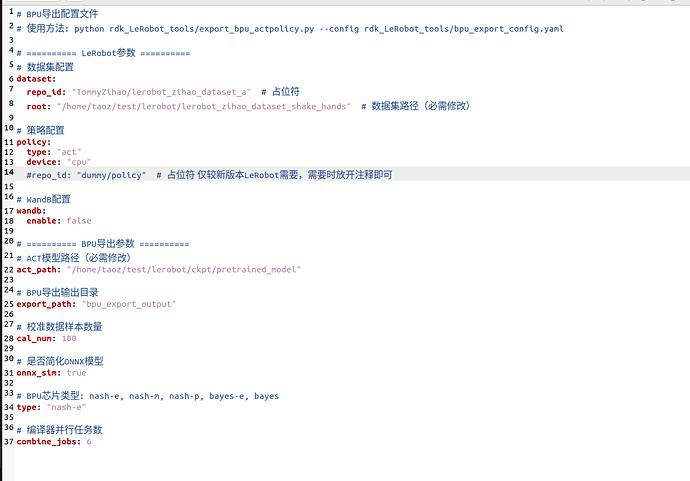The height and width of the screenshot is (481, 690).
Task: Click the "cpu" device value
Action: click(x=79, y=162)
